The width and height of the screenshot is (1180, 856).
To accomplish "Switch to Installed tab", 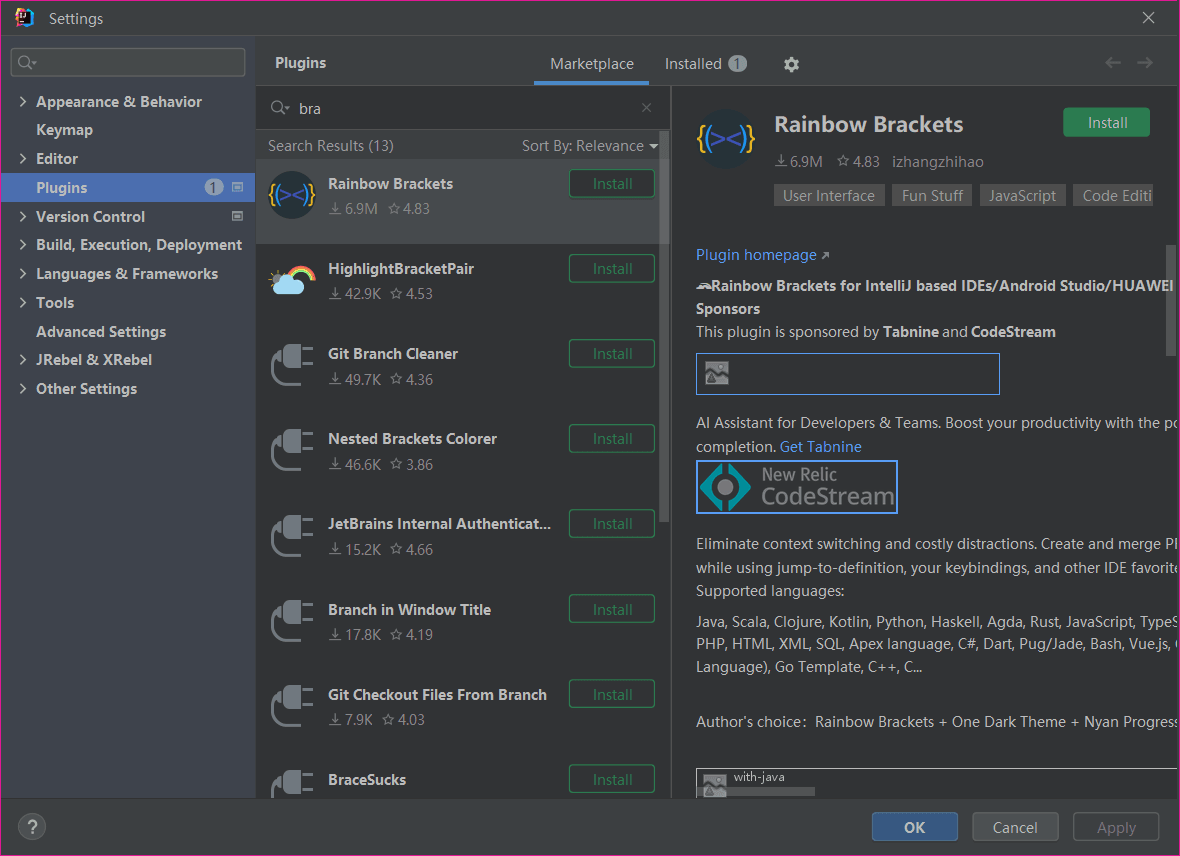I will pyautogui.click(x=705, y=64).
